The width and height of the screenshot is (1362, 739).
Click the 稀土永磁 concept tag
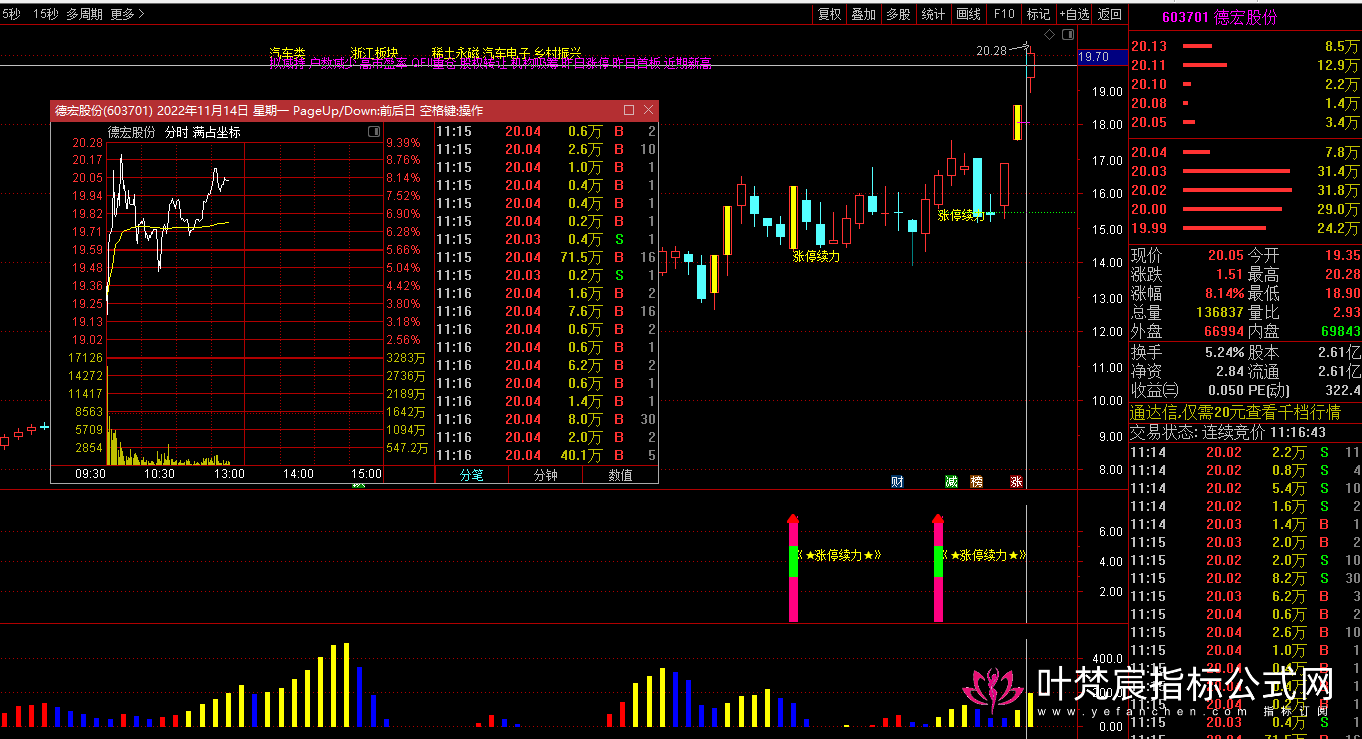tap(455, 52)
